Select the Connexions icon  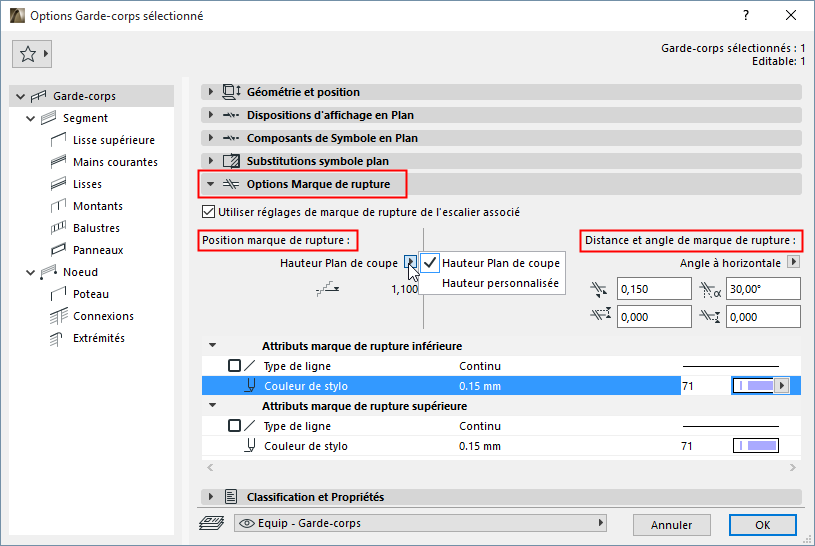58,316
